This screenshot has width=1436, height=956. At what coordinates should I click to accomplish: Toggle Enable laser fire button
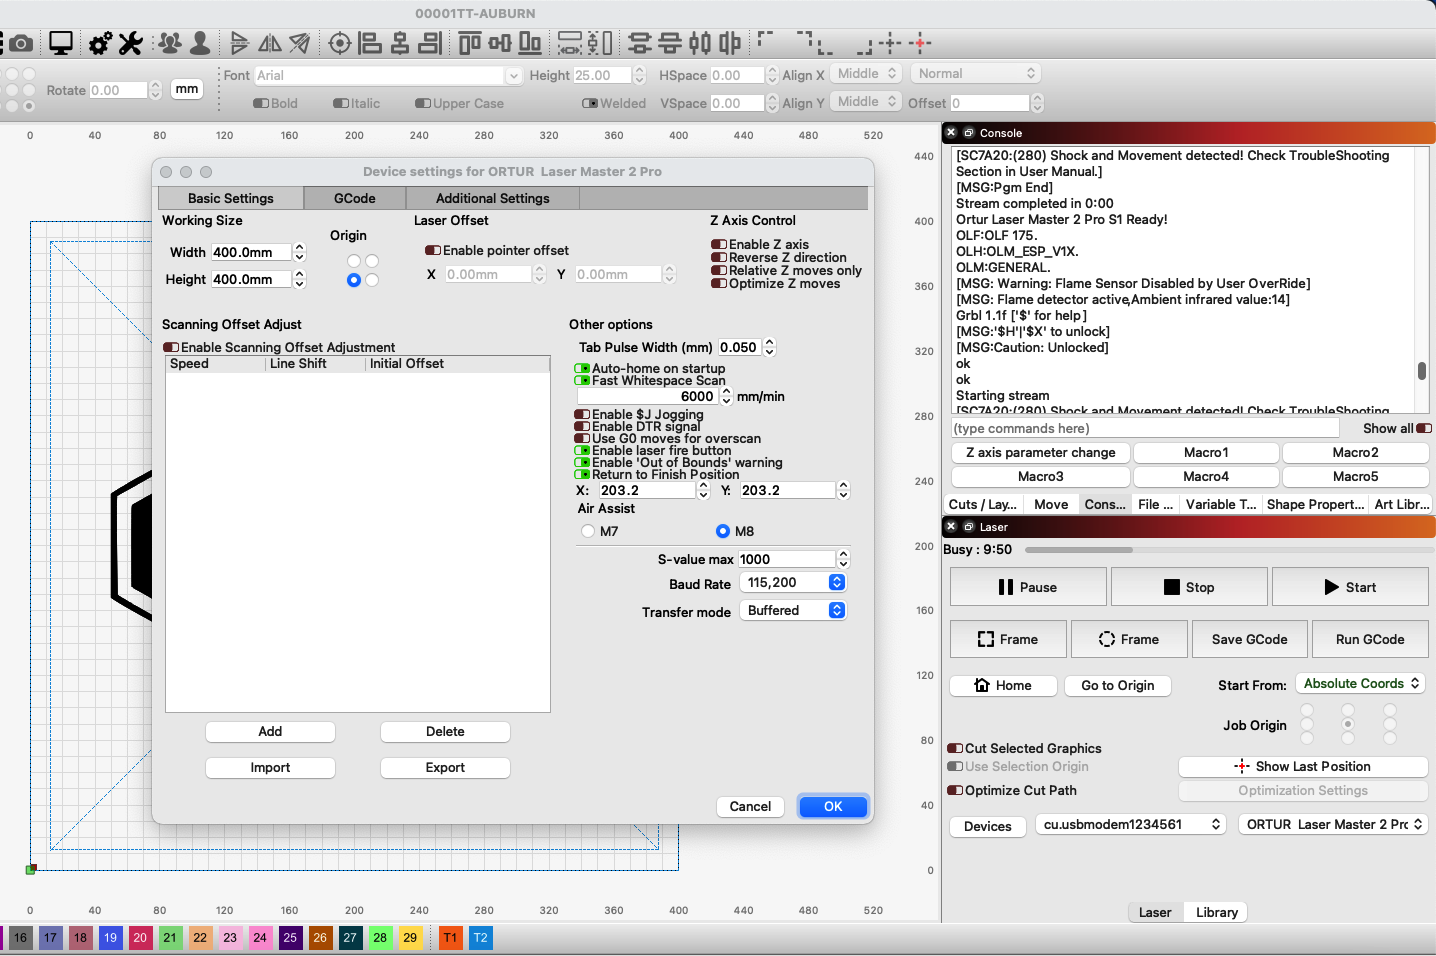click(x=582, y=450)
